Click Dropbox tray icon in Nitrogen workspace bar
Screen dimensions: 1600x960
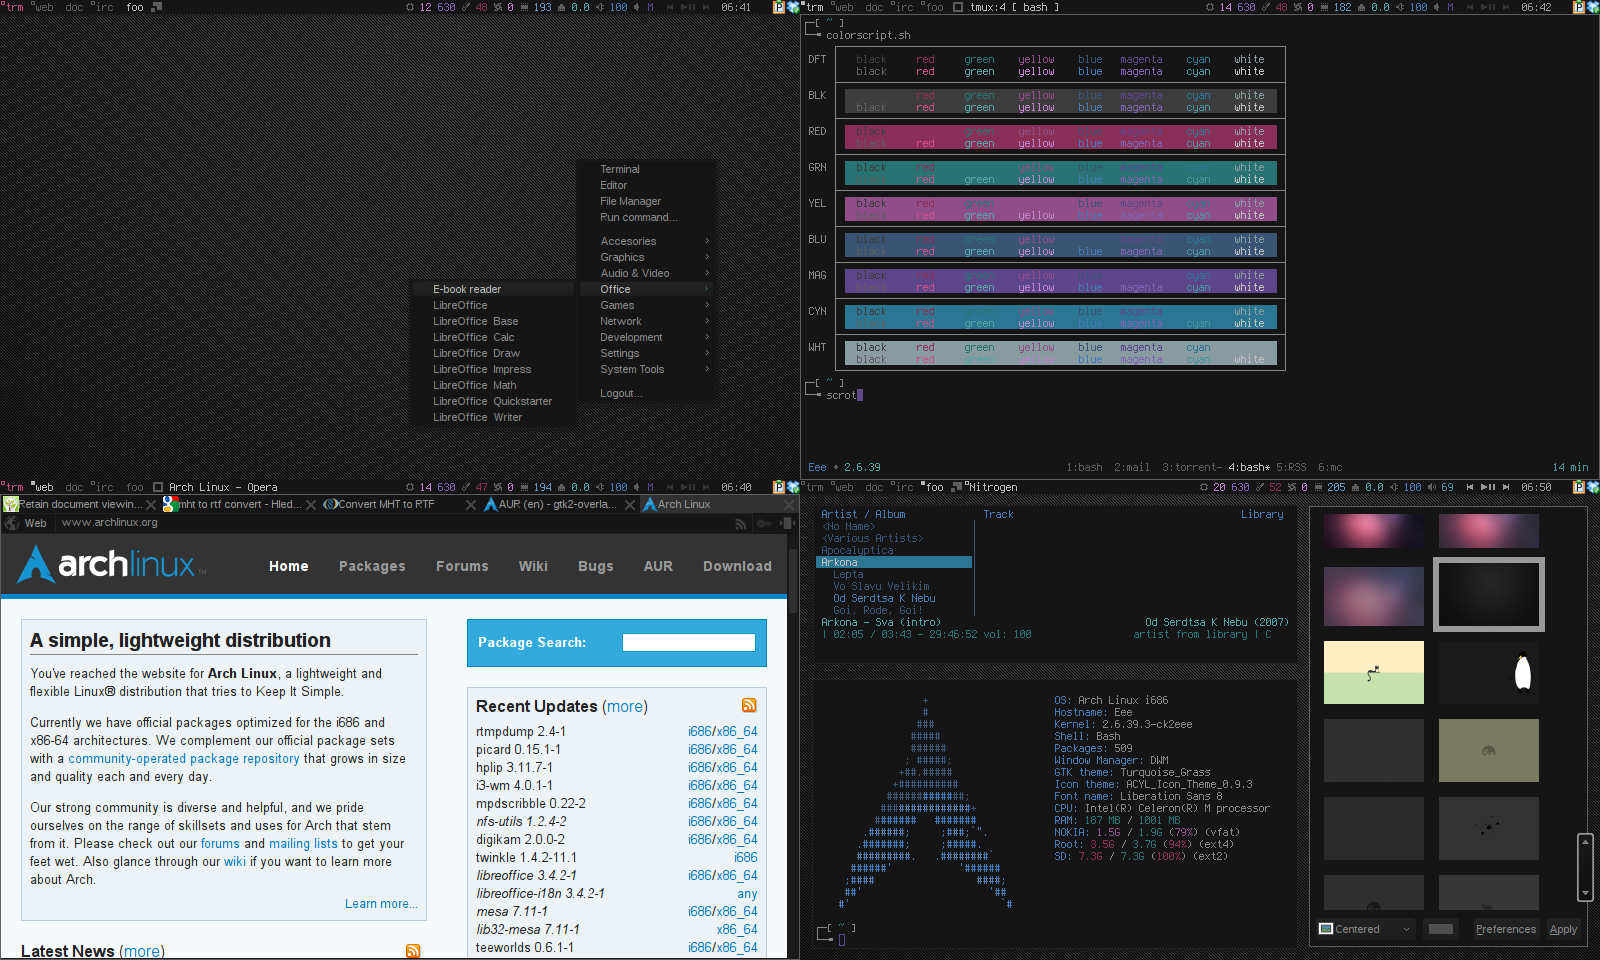click(x=1593, y=487)
